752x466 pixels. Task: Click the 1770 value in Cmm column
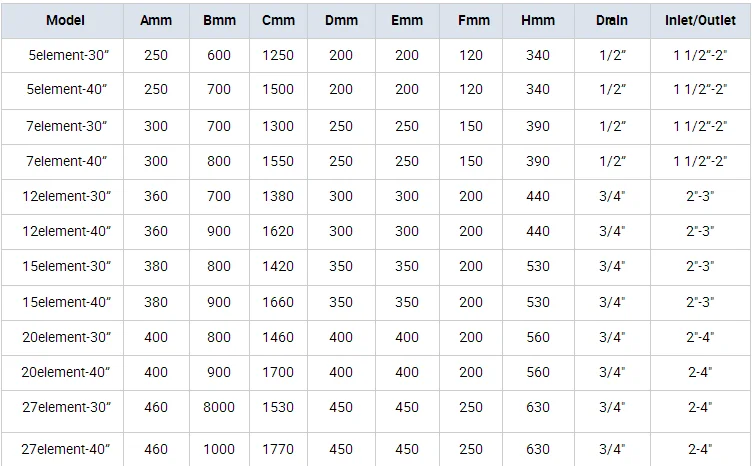point(278,449)
